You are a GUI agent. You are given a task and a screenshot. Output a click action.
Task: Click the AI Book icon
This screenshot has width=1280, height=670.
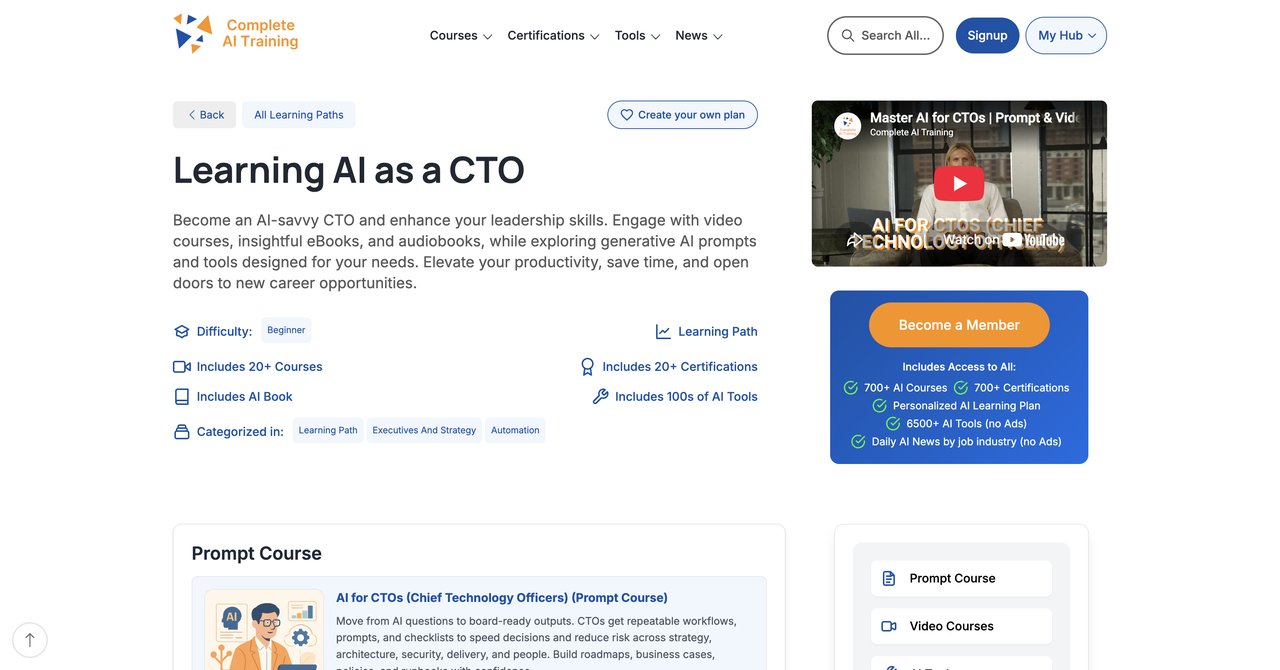(x=182, y=397)
